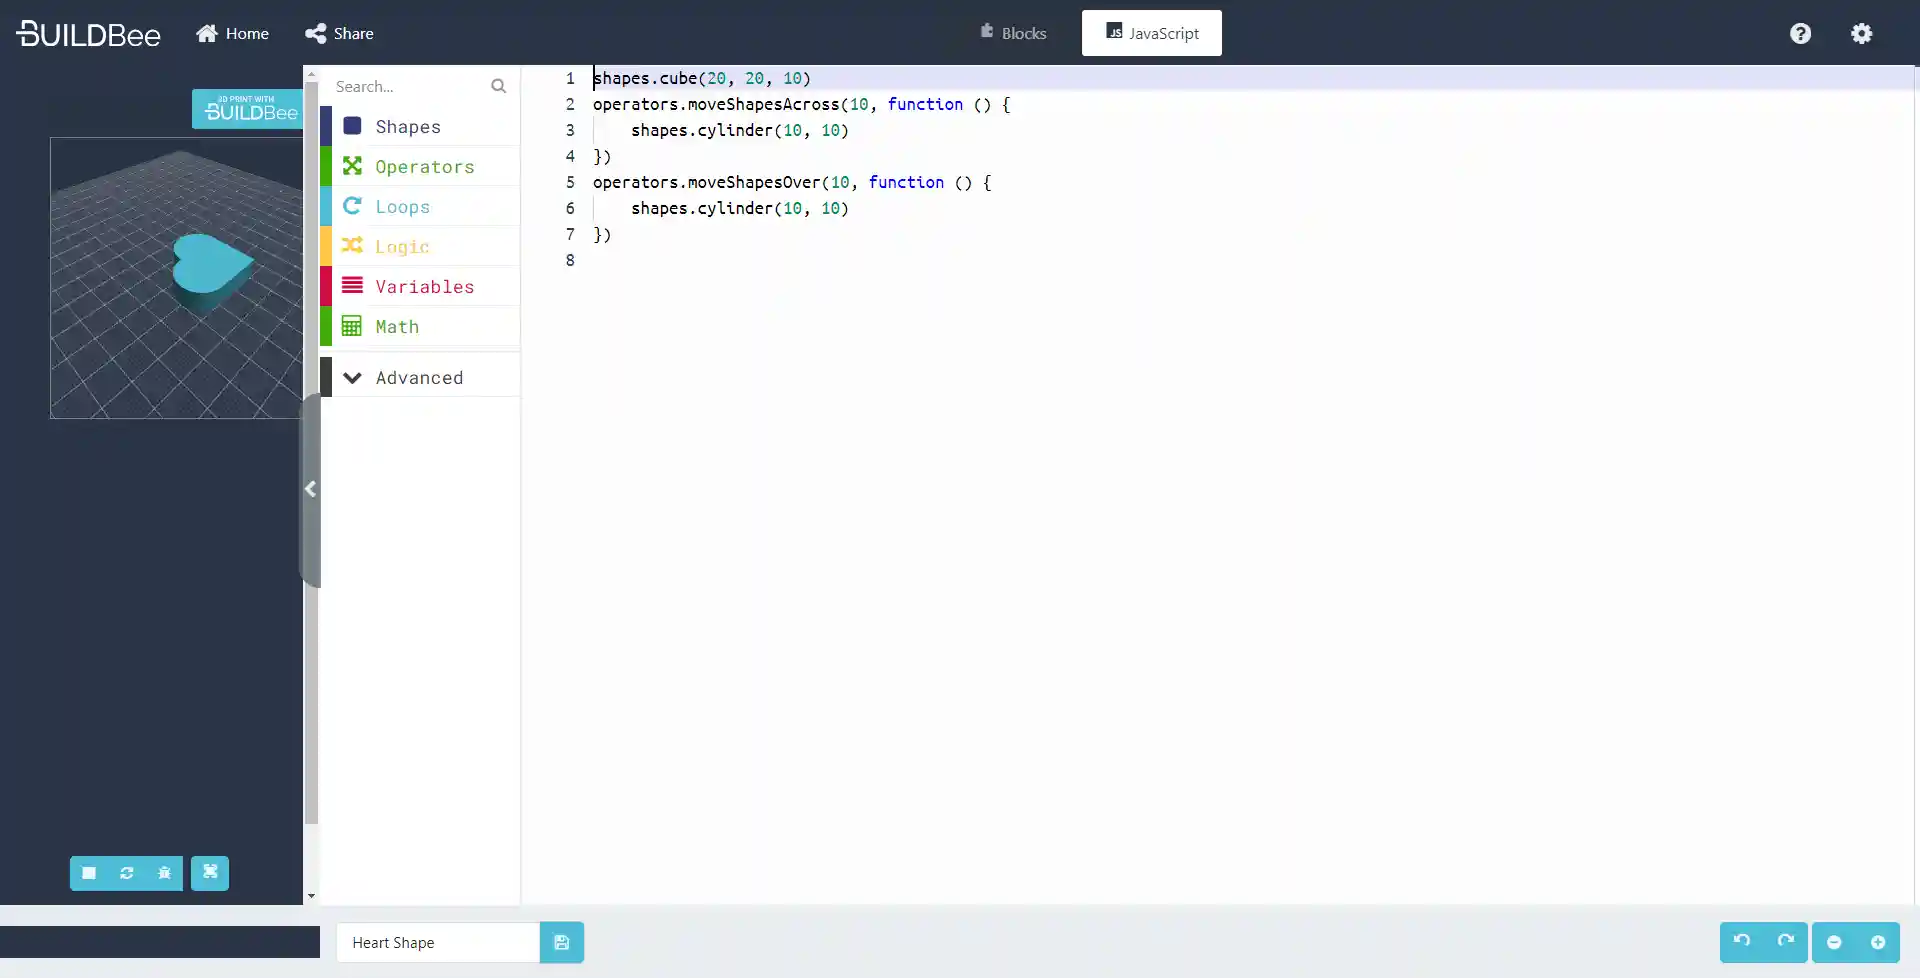The height and width of the screenshot is (978, 1920).
Task: Navigate to Home
Action: pos(231,33)
